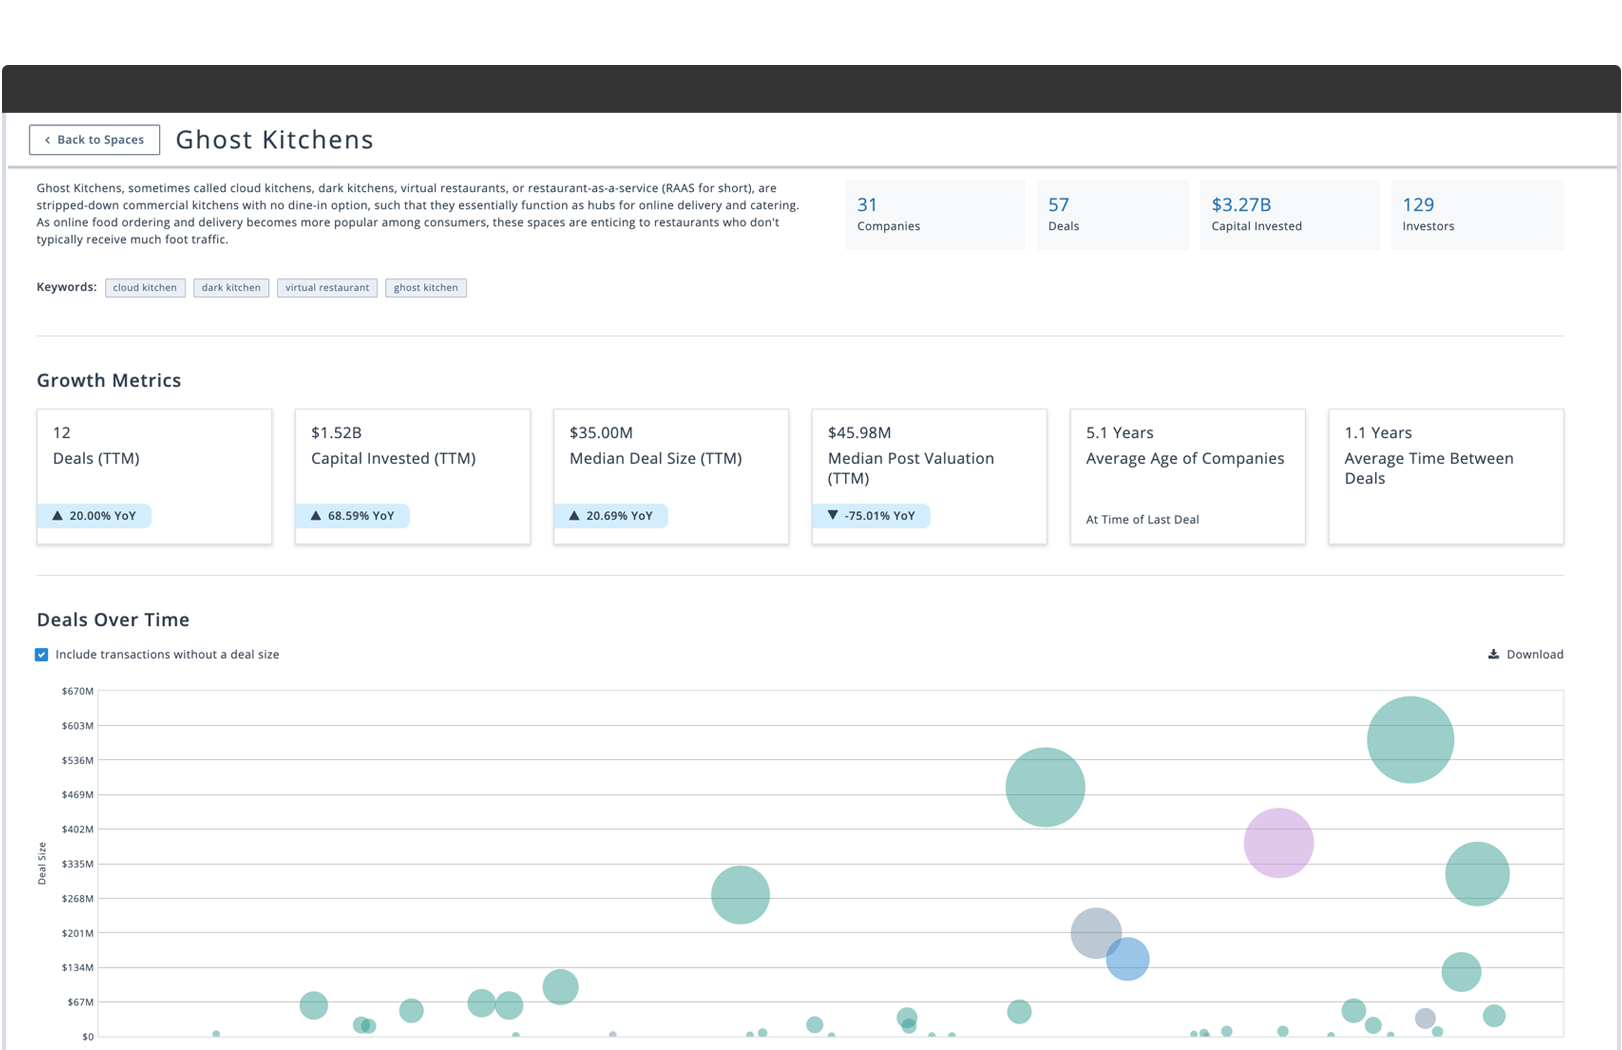Click the 20.69% YoY up-arrow badge
This screenshot has height=1050, width=1622.
pyautogui.click(x=611, y=516)
